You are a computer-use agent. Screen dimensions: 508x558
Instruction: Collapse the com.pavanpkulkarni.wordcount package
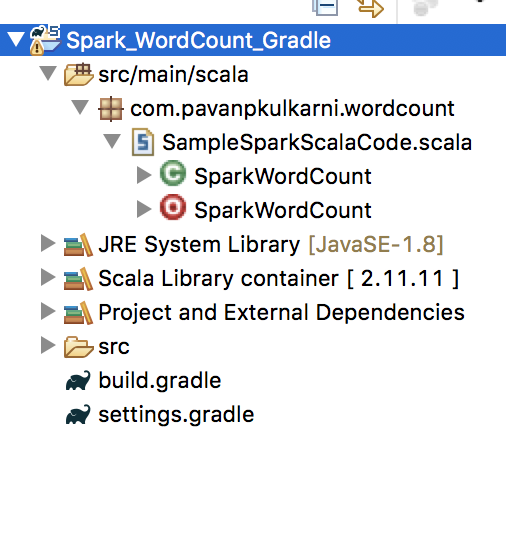pyautogui.click(x=80, y=107)
